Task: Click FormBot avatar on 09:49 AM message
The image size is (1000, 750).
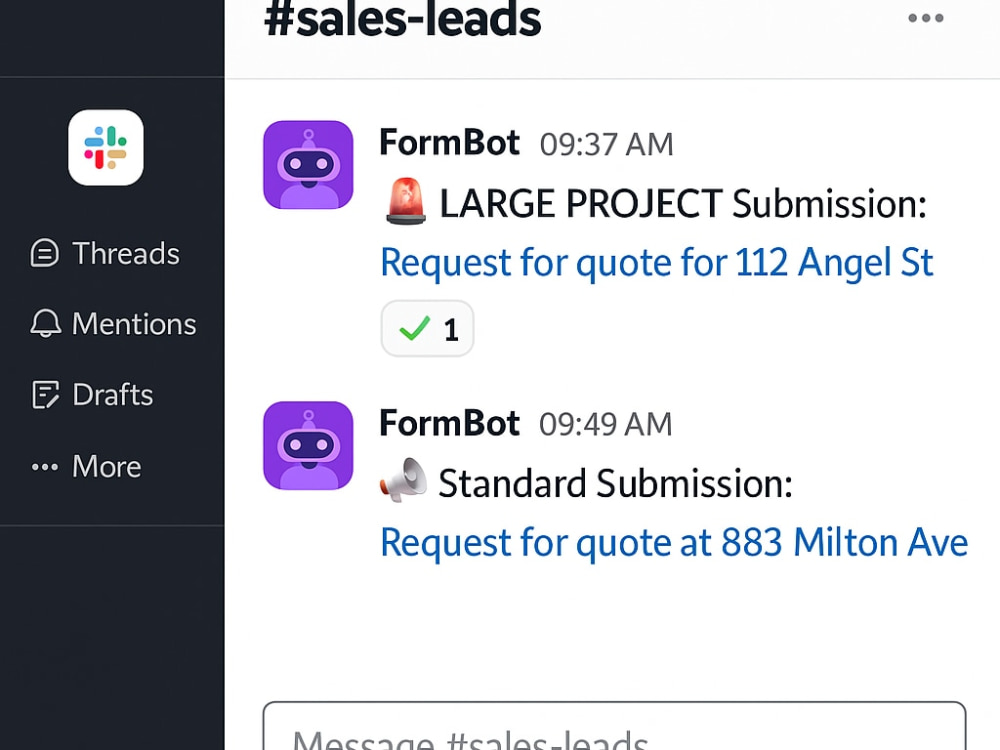Action: pyautogui.click(x=308, y=446)
